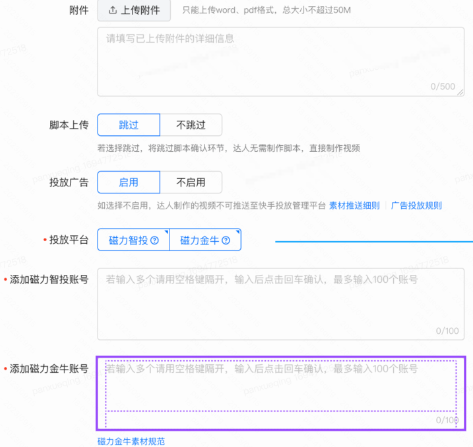Click the resize handle of the attachment details textarea
This screenshot has height=447, width=473.
click(x=460, y=93)
